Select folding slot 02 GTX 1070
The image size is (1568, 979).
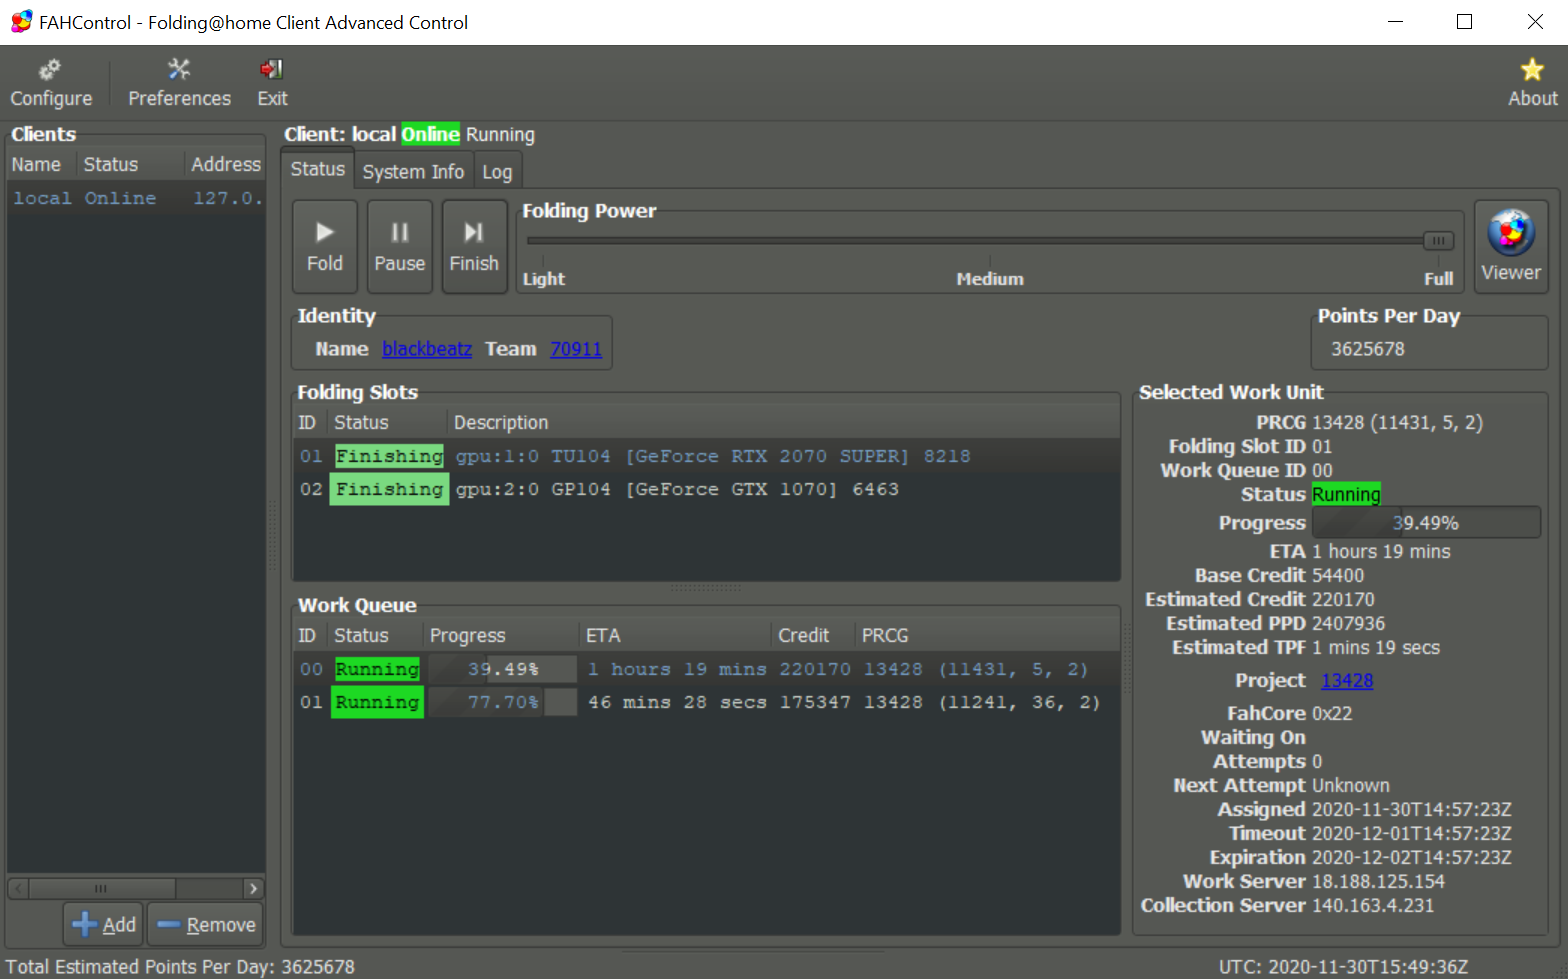706,489
